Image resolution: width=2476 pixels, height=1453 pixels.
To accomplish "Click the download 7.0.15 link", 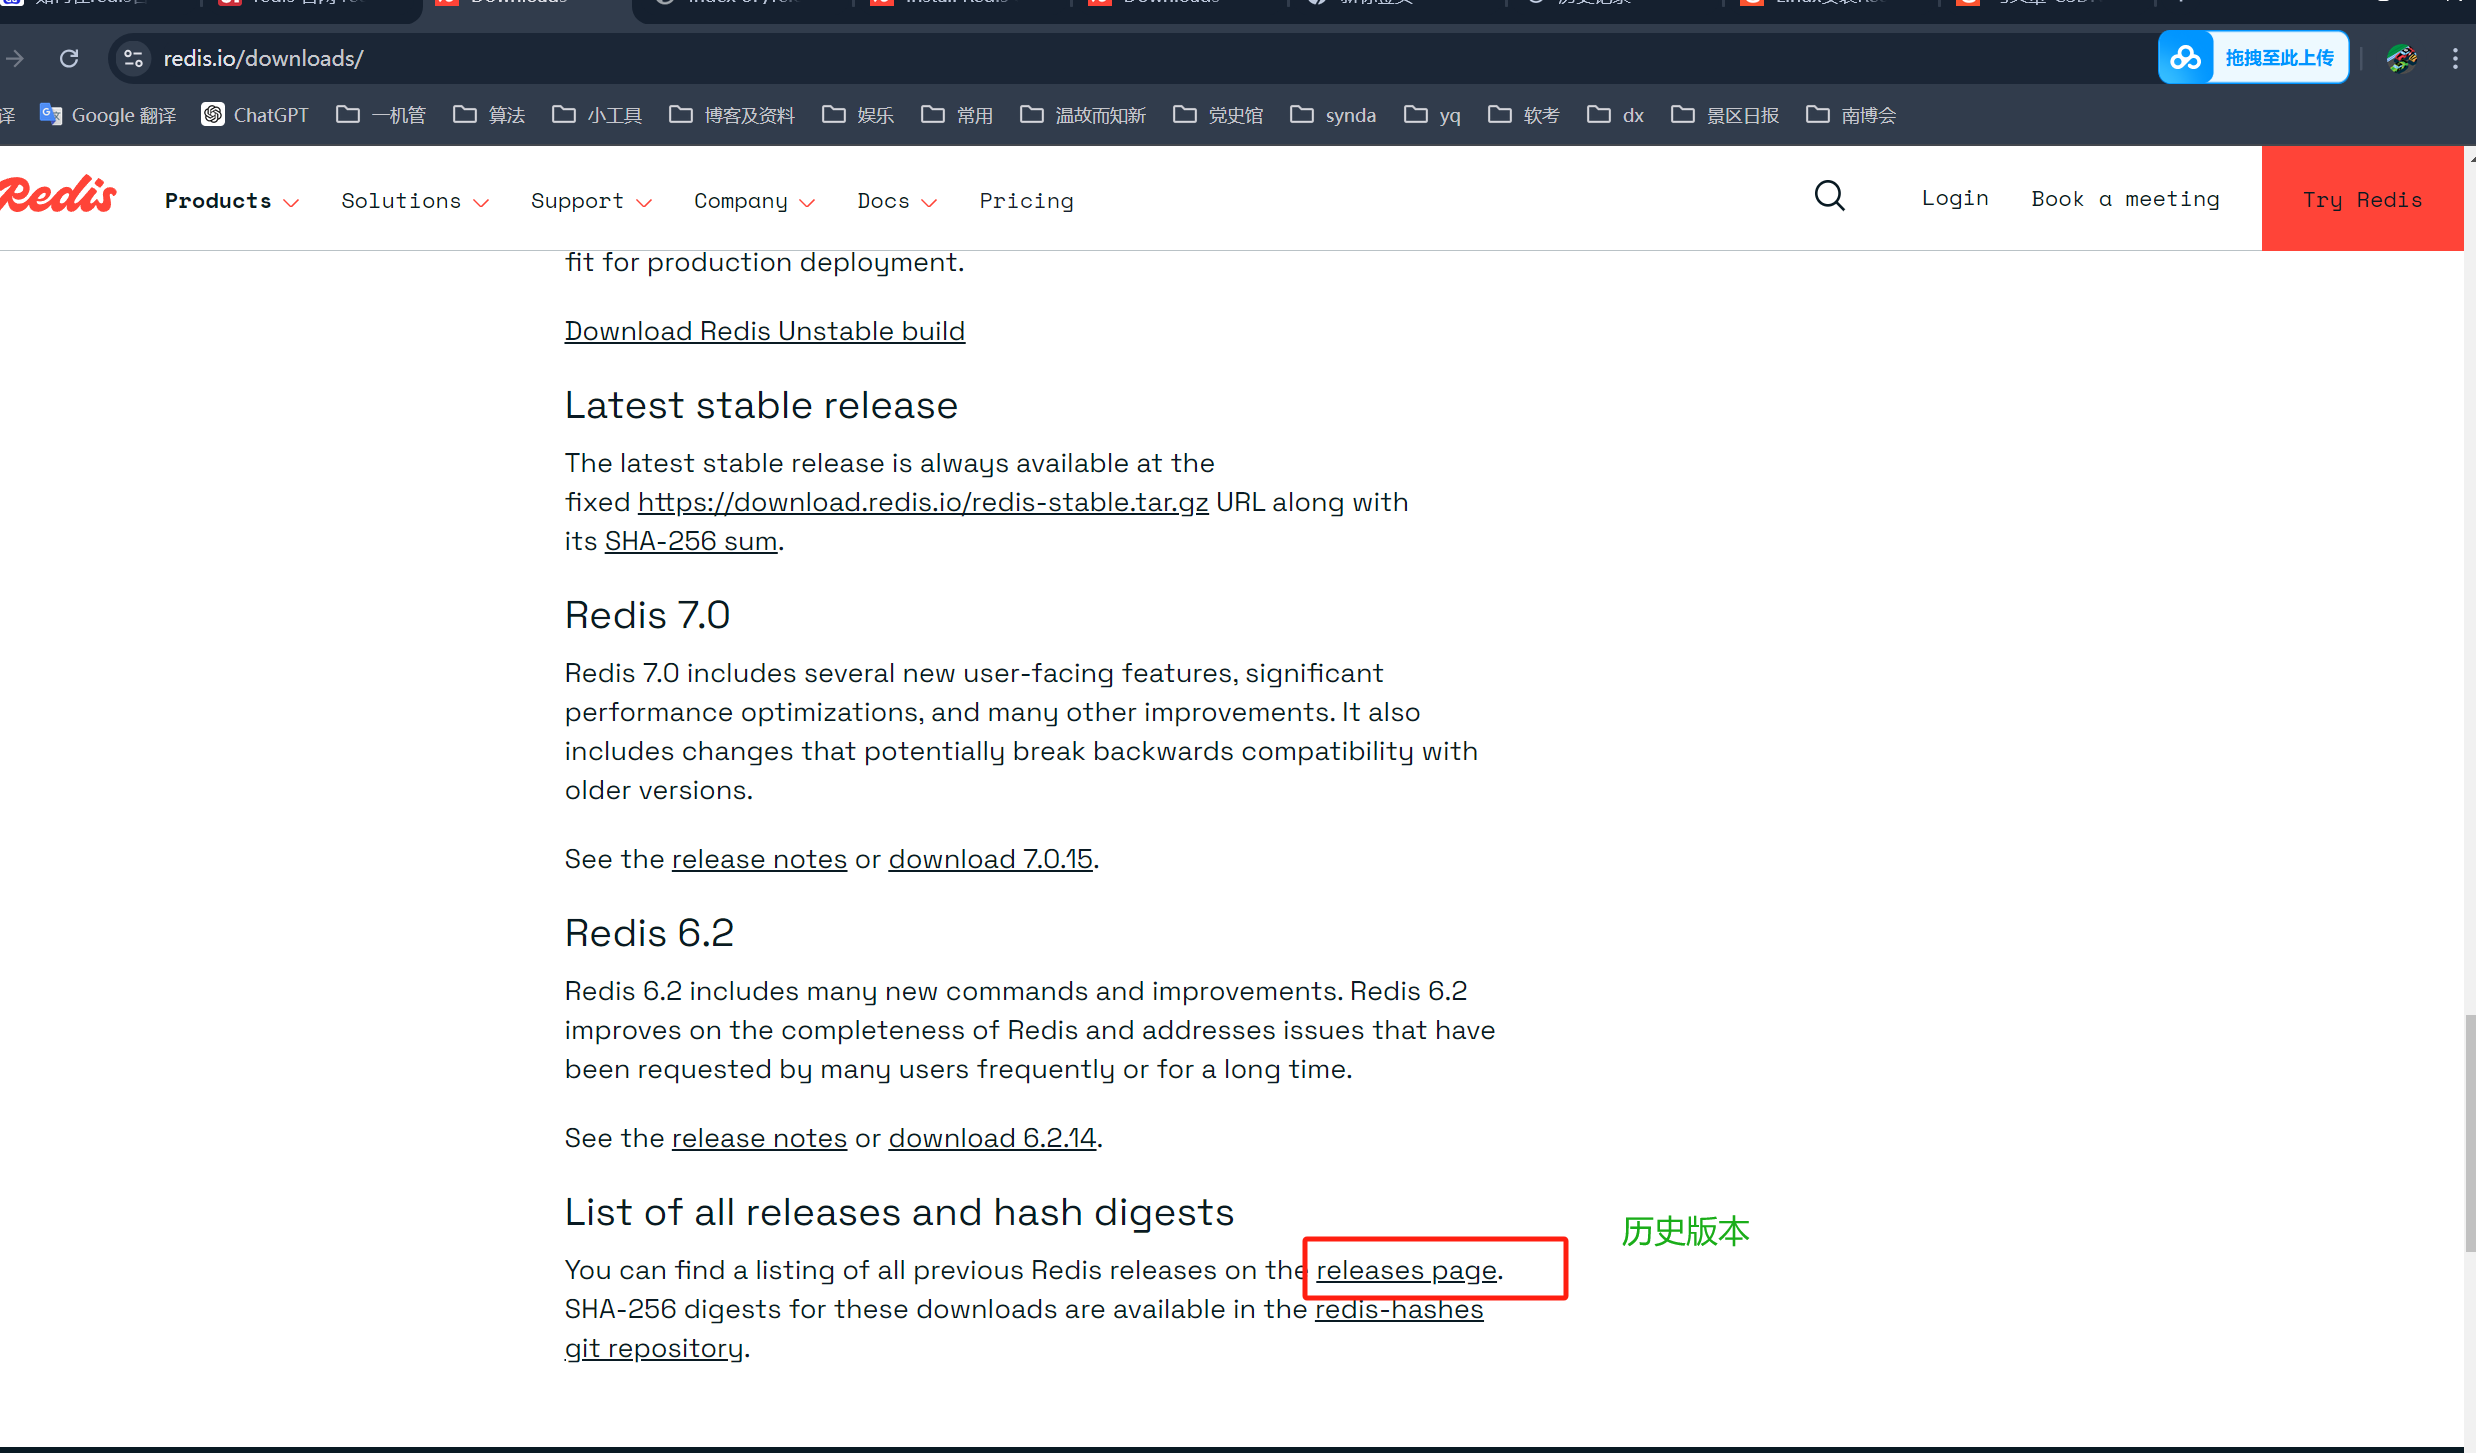I will pyautogui.click(x=990, y=859).
